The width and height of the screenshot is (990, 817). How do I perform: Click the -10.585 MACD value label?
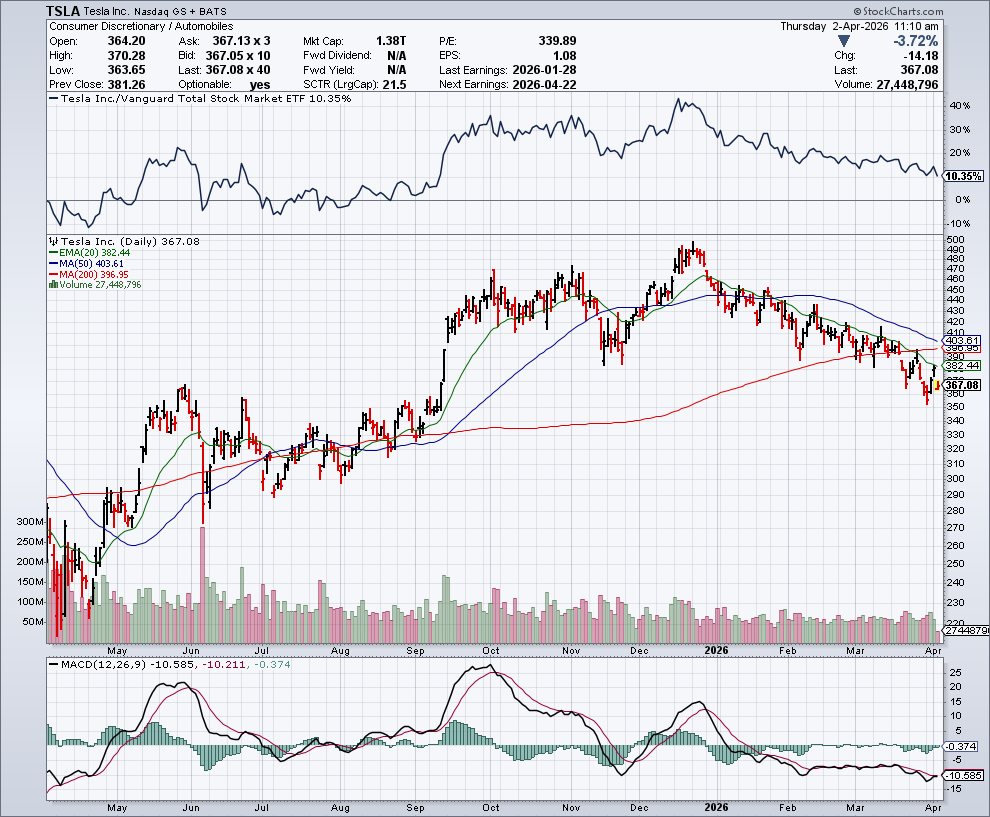tap(962, 775)
